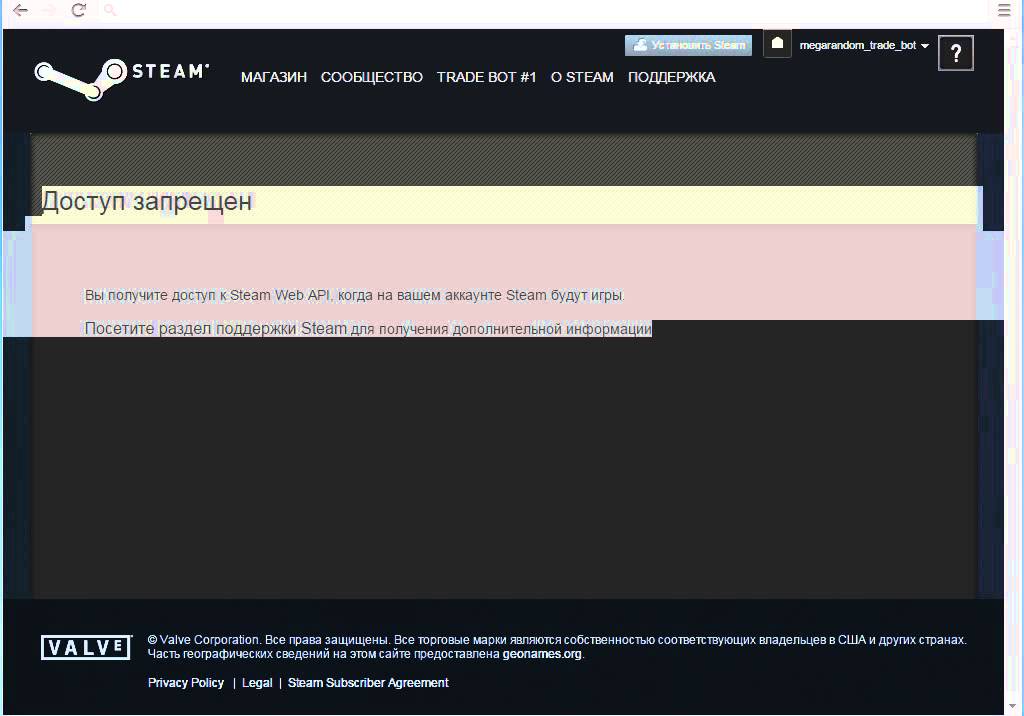The image size is (1024, 716).
Task: Open the СООБЩЕСТВО menu
Action: [x=372, y=77]
